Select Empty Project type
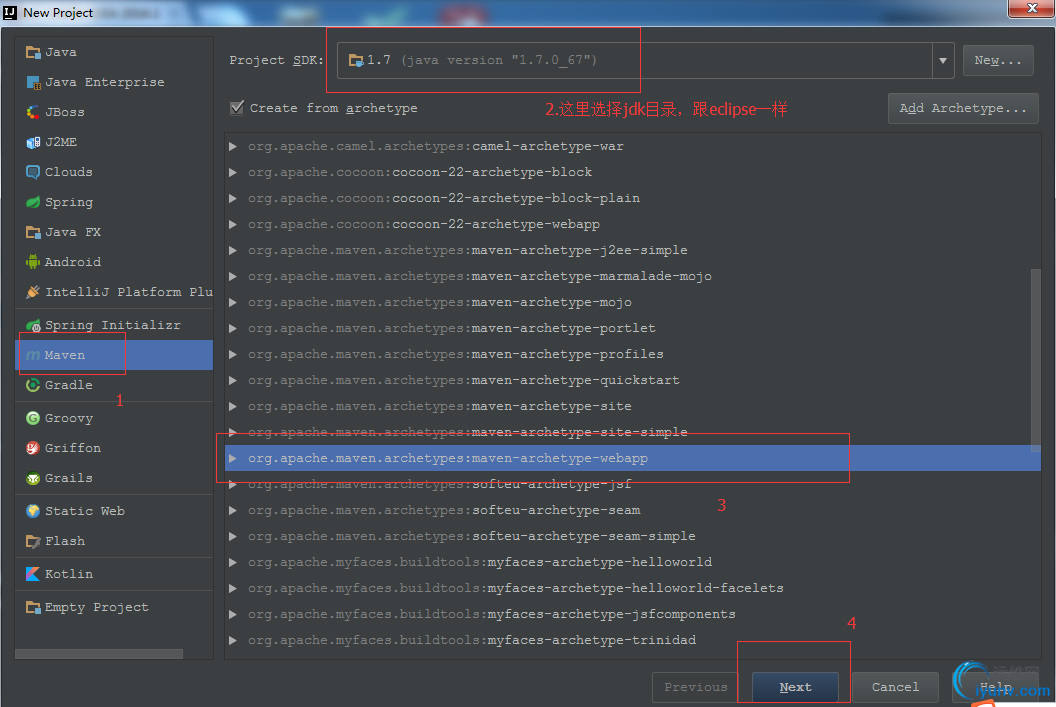The image size is (1056, 707). 114,607
